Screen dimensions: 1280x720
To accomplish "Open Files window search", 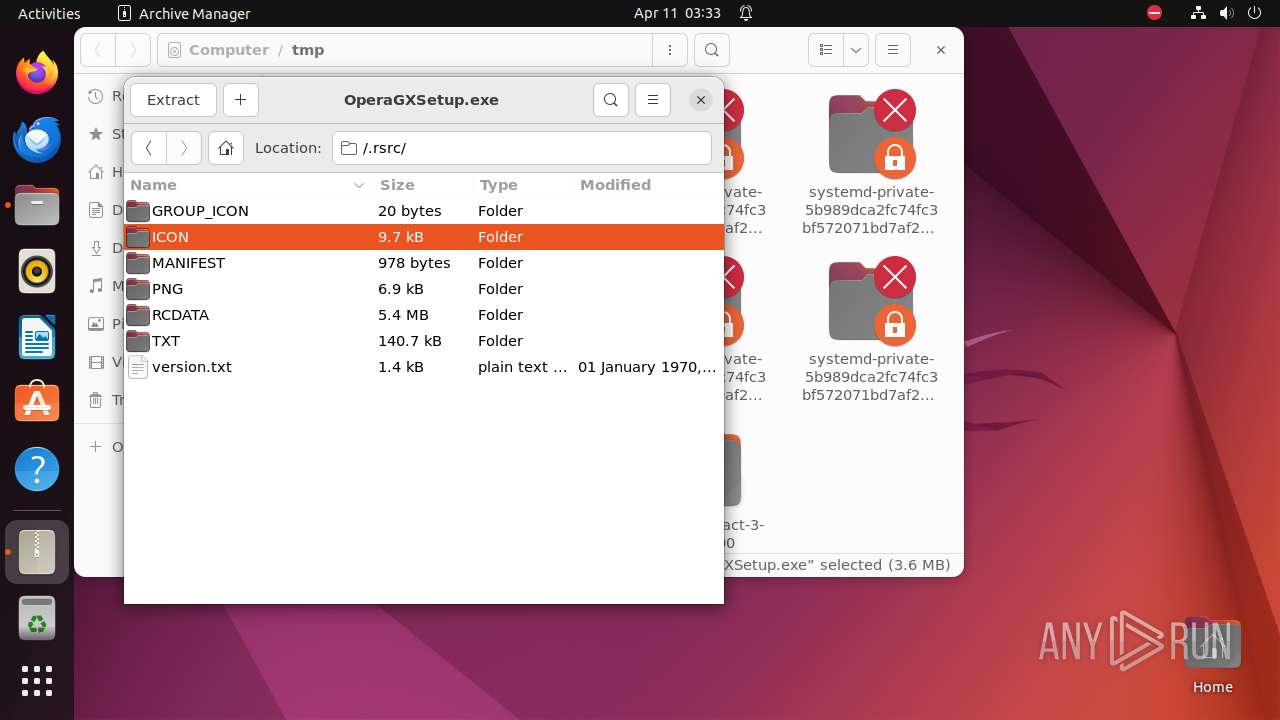I will pos(711,50).
